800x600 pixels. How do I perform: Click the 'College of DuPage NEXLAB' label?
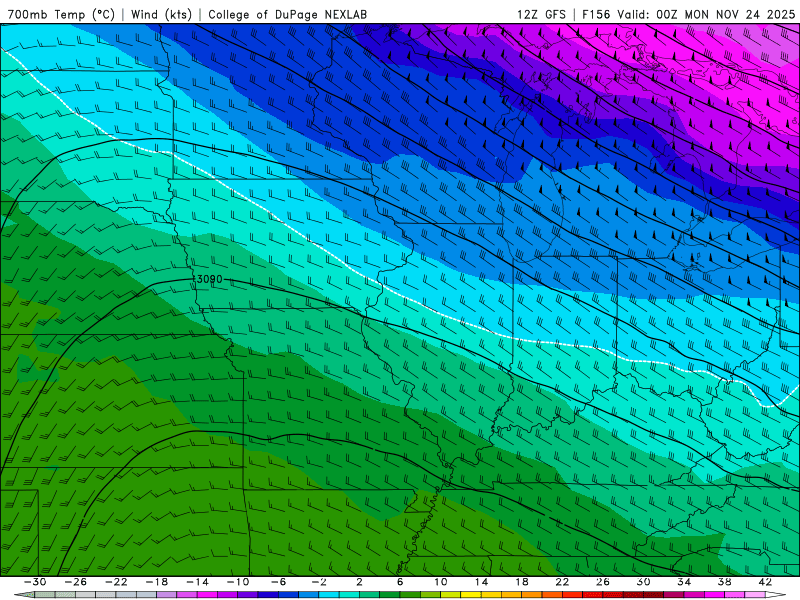click(287, 14)
